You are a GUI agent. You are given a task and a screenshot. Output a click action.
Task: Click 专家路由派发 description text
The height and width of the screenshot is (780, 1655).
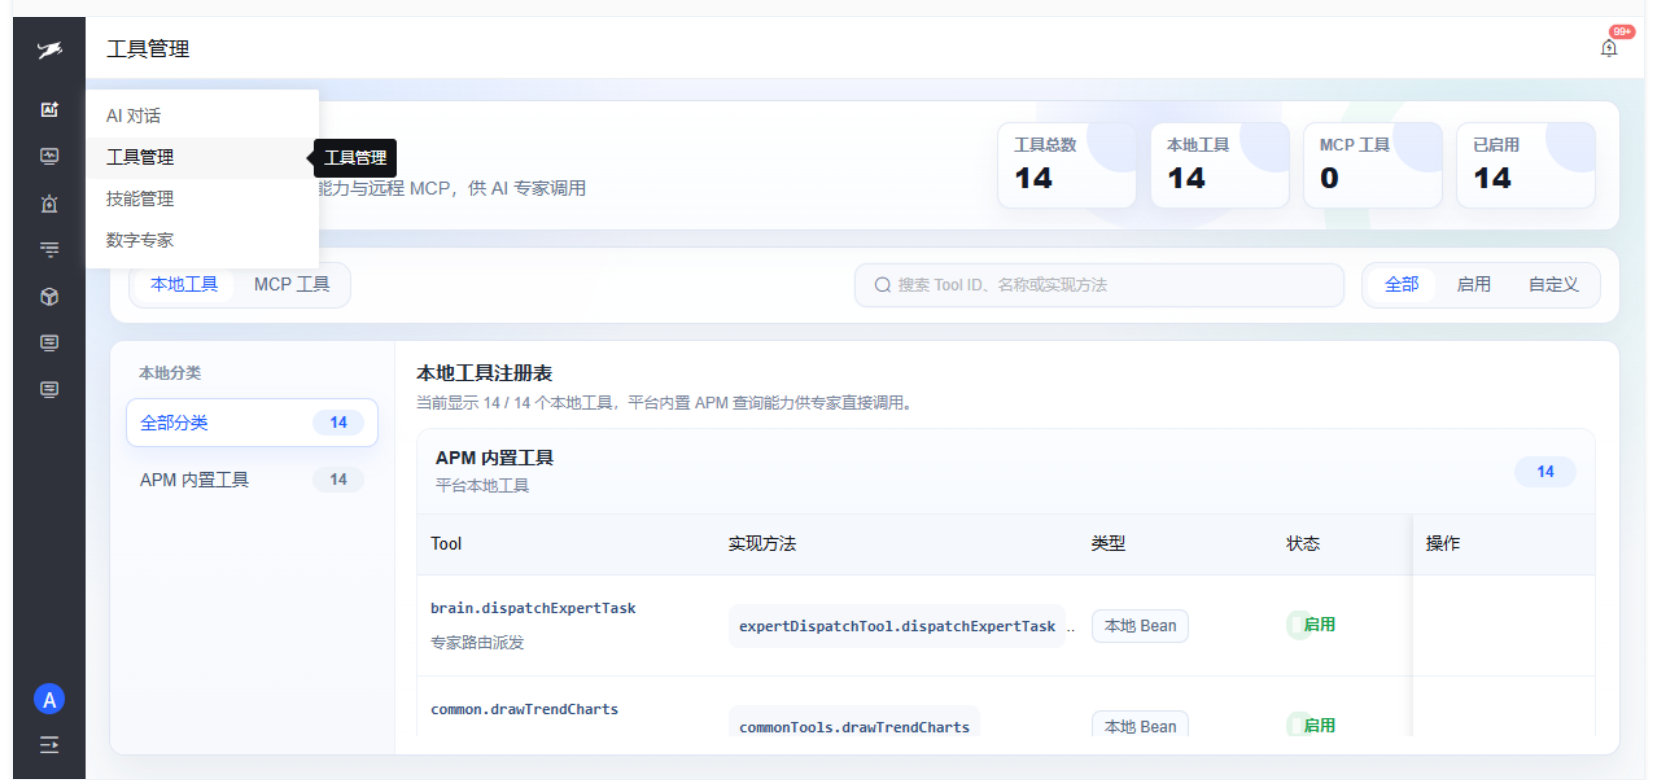tap(477, 643)
